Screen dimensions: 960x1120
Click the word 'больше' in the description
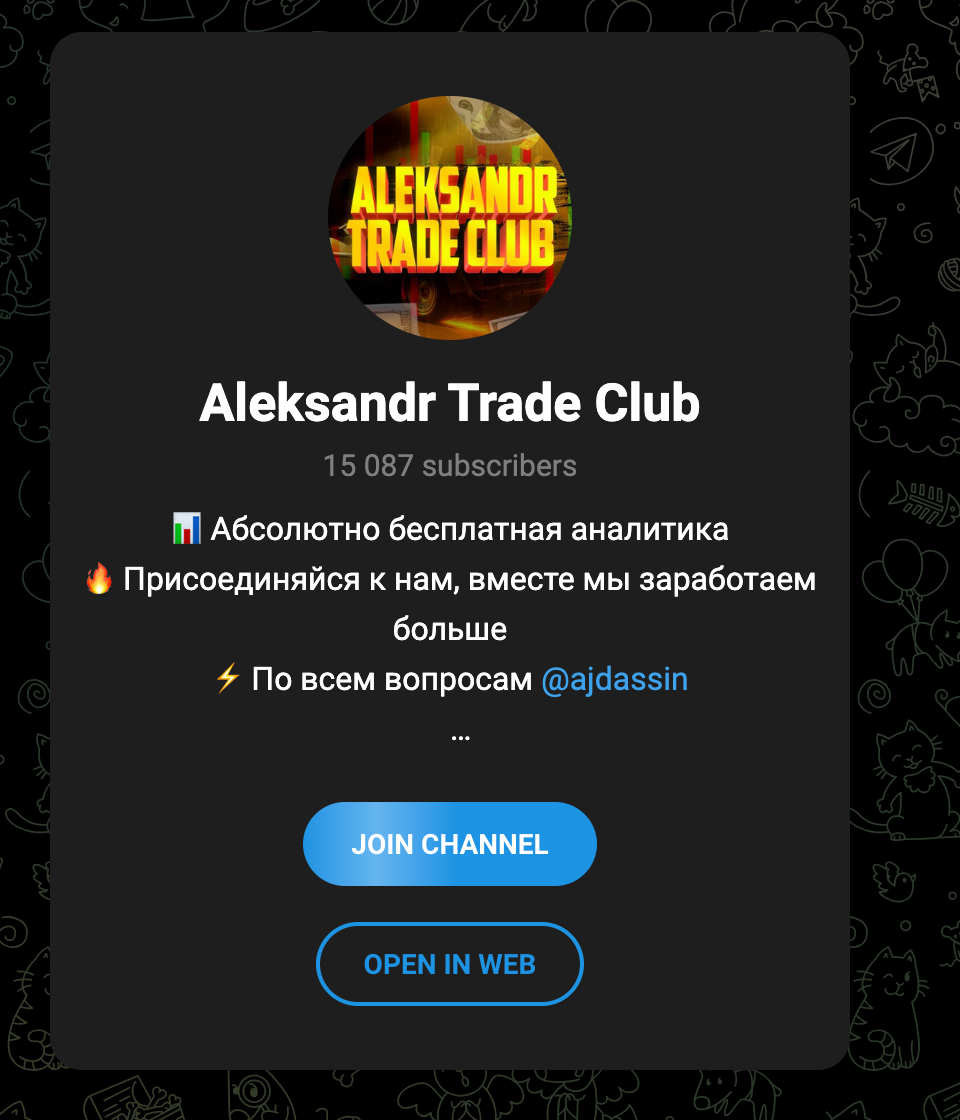point(450,629)
